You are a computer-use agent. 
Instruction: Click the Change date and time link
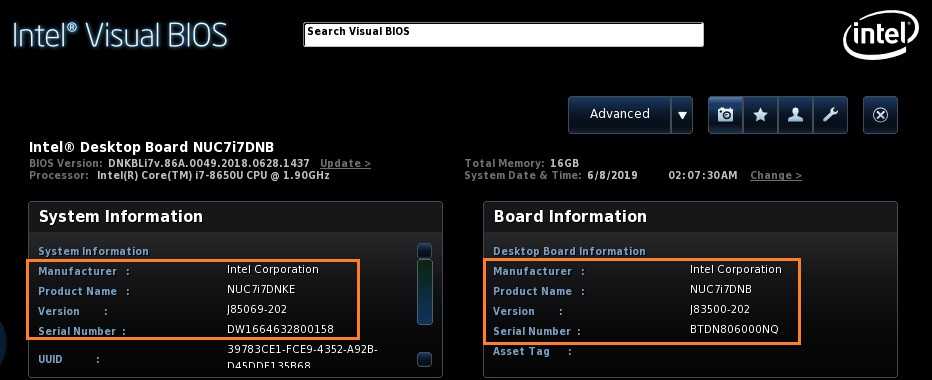(x=776, y=175)
